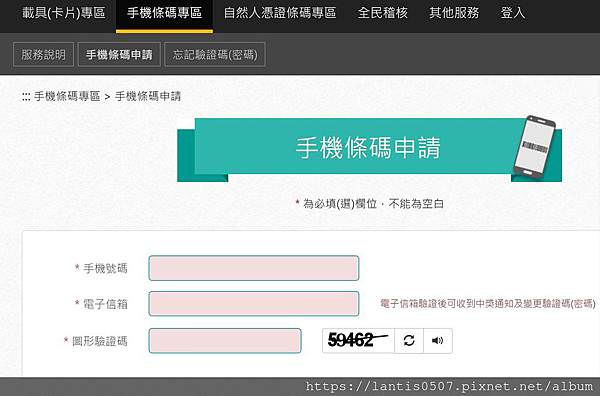Open 其他服務 menu
The height and width of the screenshot is (396, 600).
pos(454,13)
